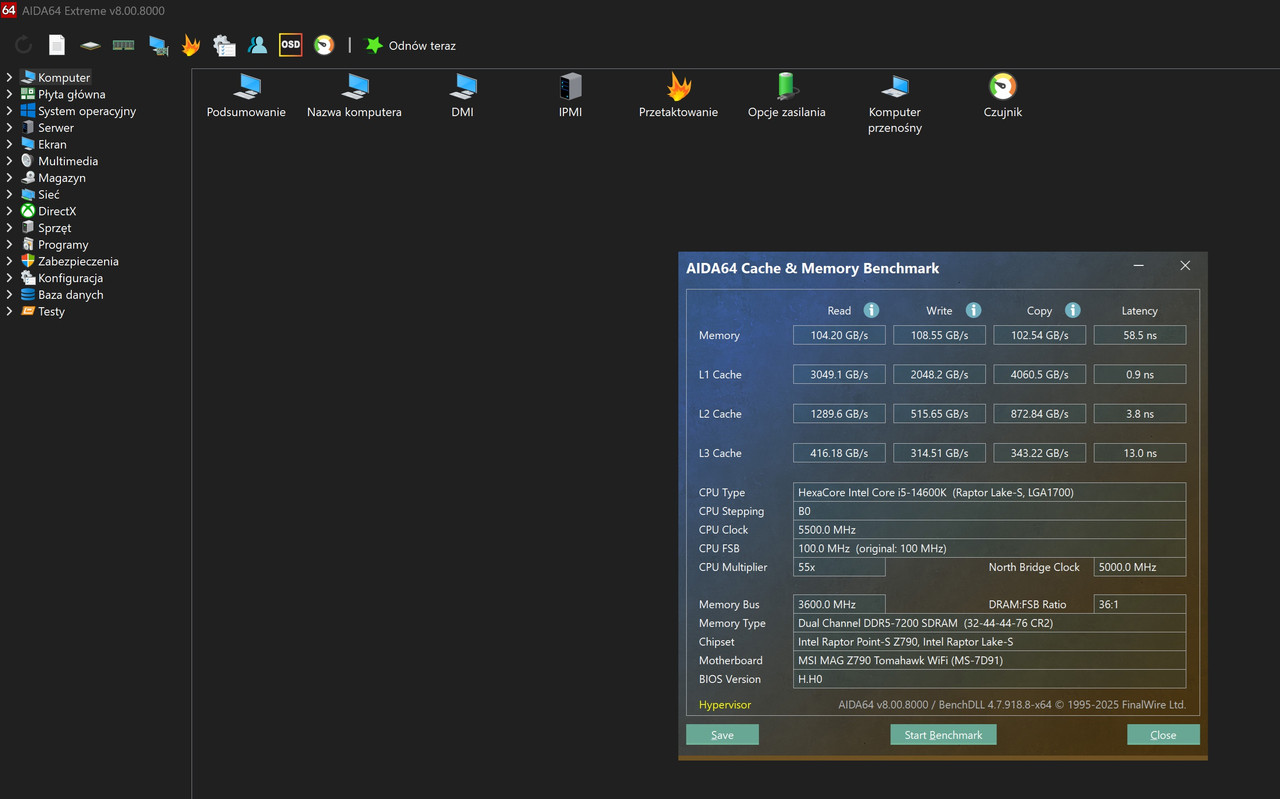Open the report page toolbar icon
Image resolution: width=1280 pixels, height=799 pixels.
point(57,45)
